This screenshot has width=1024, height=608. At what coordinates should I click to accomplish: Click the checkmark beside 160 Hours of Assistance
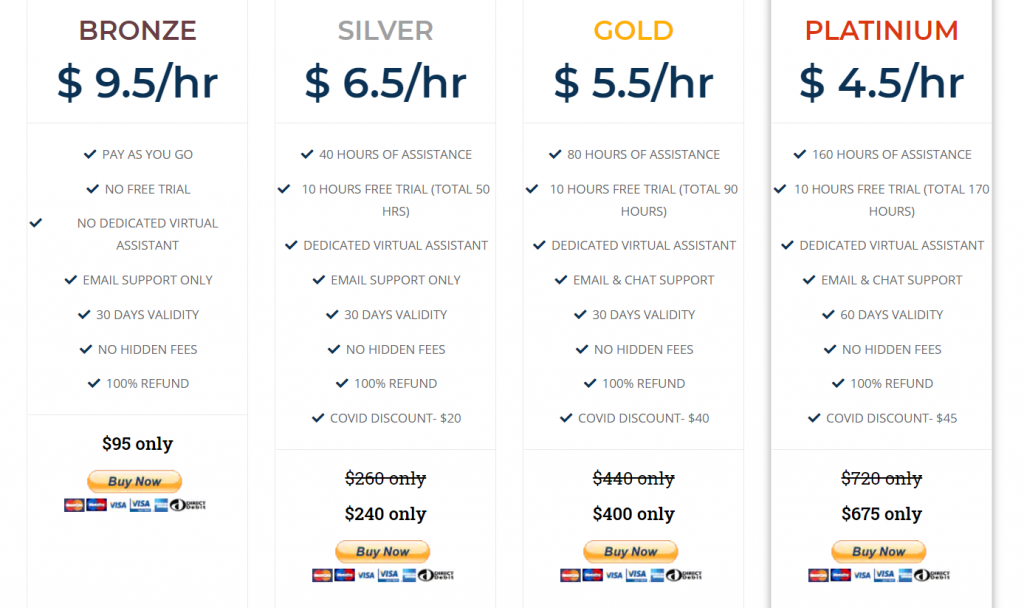click(800, 154)
